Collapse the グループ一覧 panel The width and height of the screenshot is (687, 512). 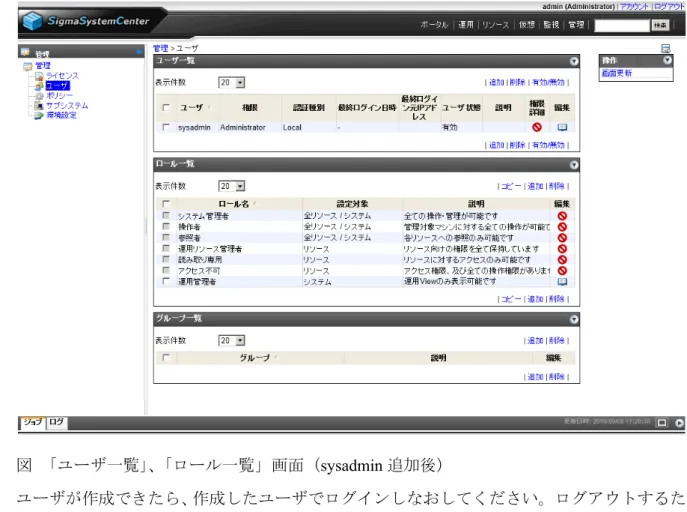pyautogui.click(x=574, y=320)
